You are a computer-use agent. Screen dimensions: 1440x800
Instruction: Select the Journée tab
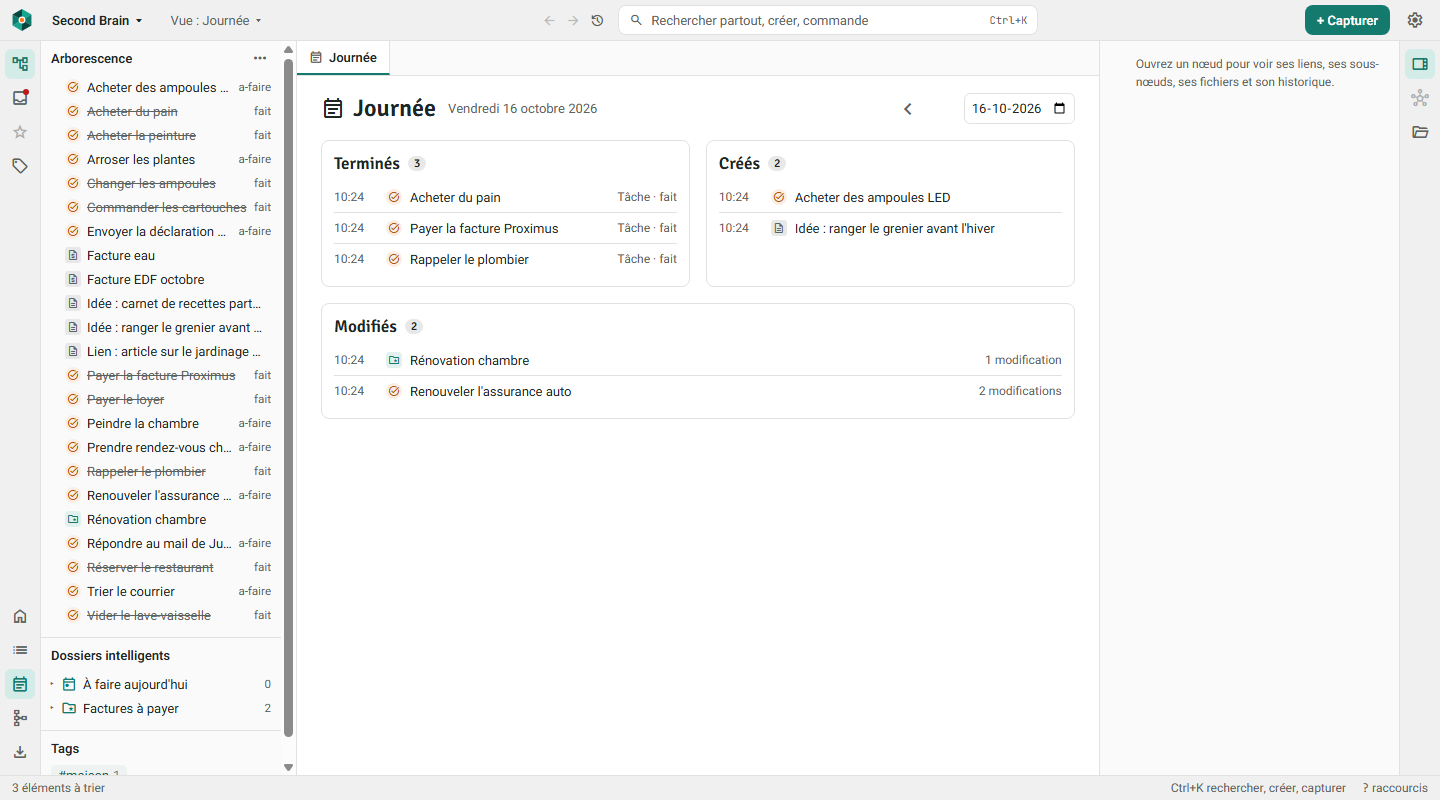pos(343,58)
